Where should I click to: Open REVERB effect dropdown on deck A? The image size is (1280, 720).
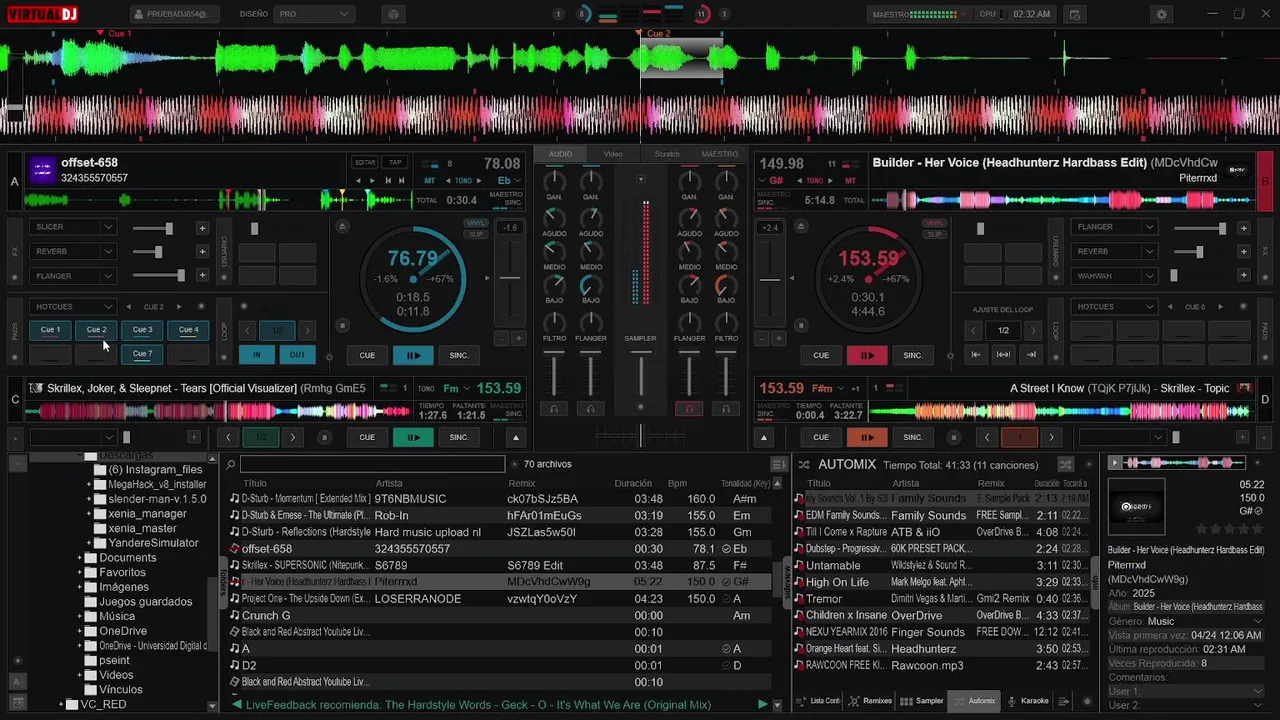pos(72,251)
